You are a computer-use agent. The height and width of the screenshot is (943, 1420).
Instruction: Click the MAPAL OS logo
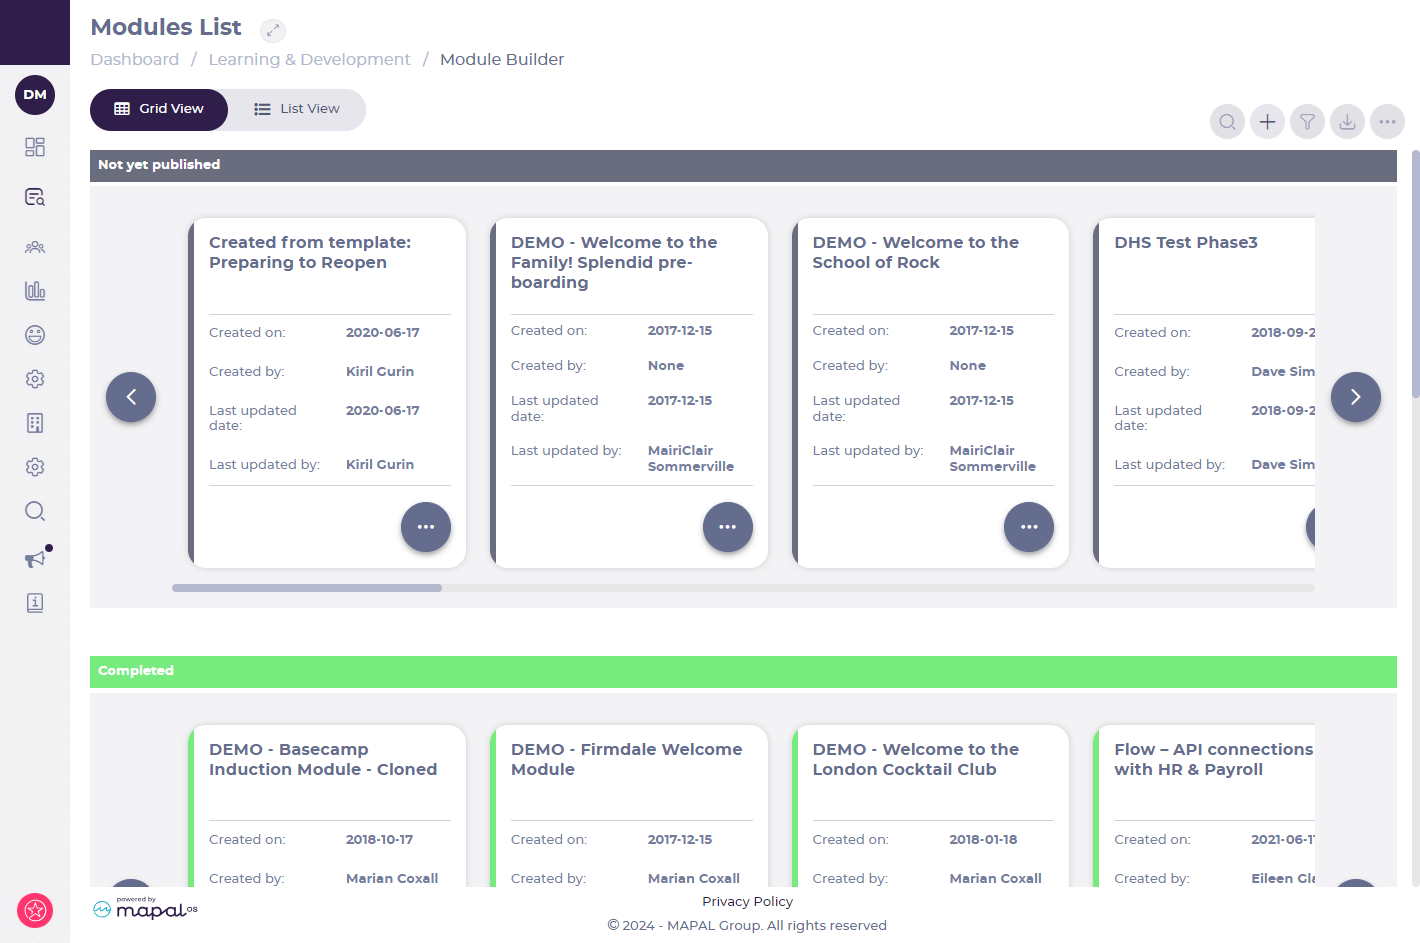[x=145, y=908]
